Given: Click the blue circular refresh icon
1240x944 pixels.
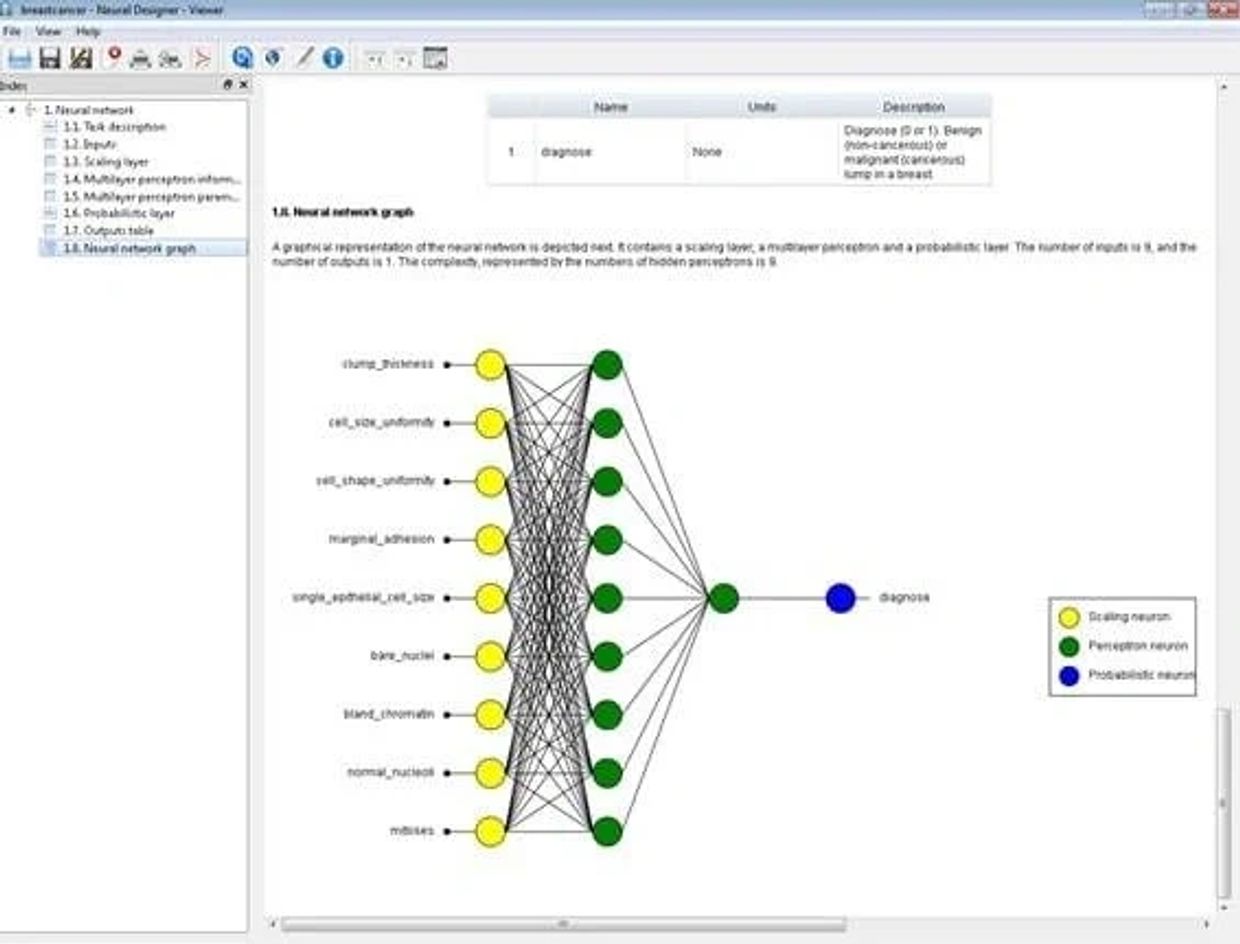Looking at the screenshot, I should (x=242, y=58).
